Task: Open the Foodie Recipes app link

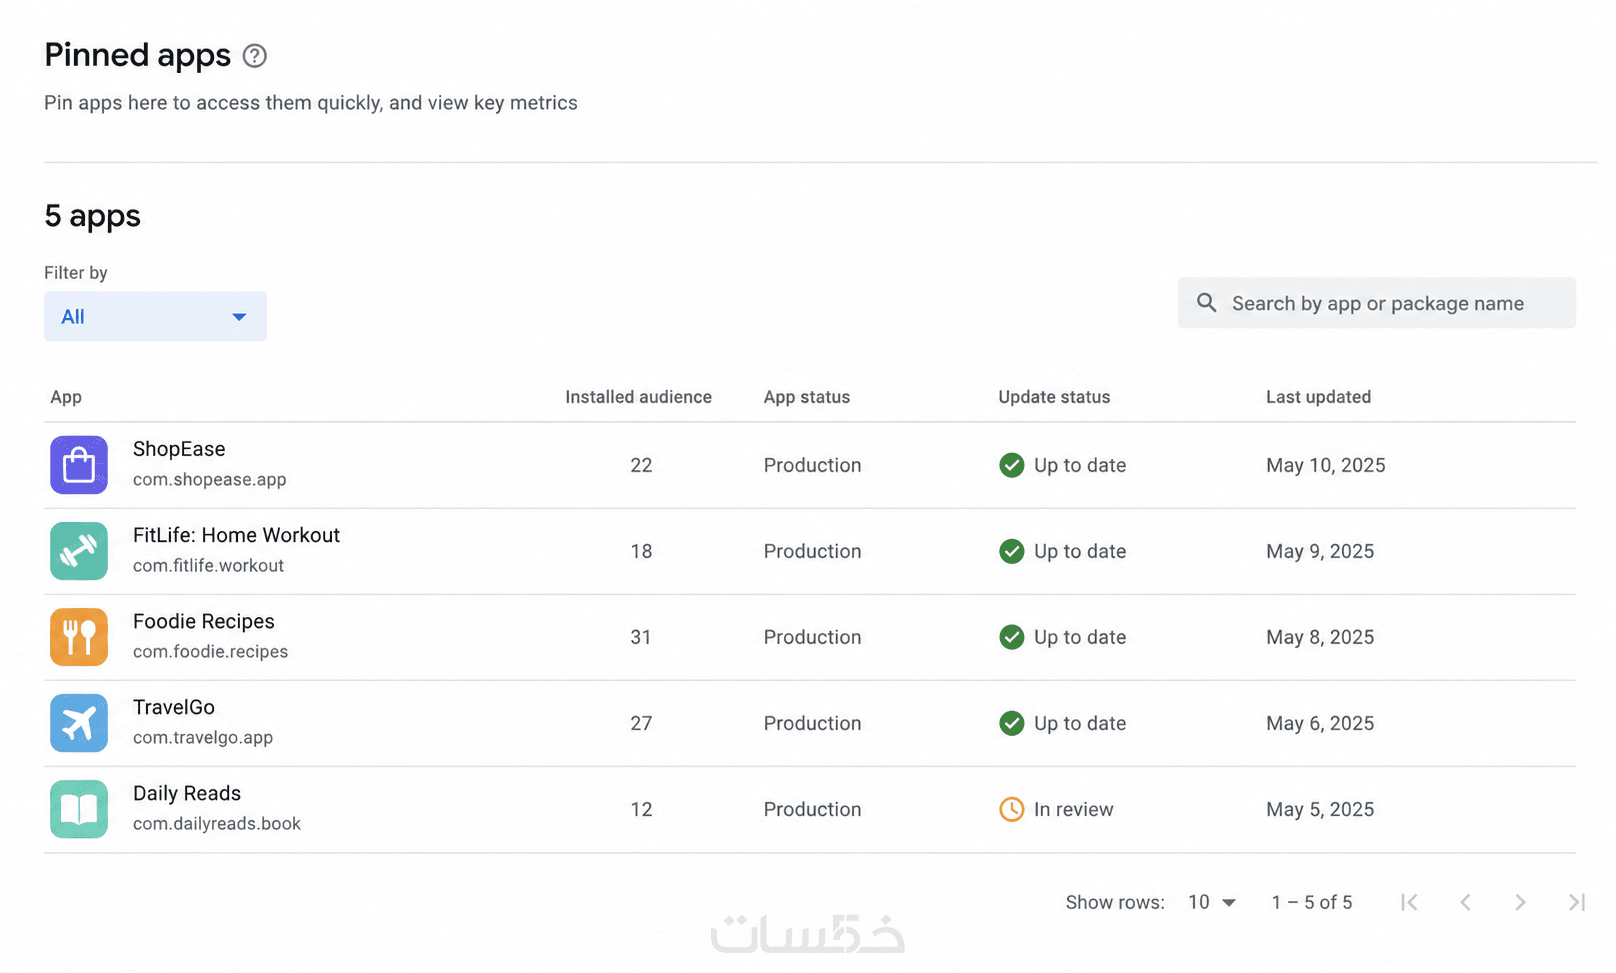Action: pyautogui.click(x=204, y=621)
